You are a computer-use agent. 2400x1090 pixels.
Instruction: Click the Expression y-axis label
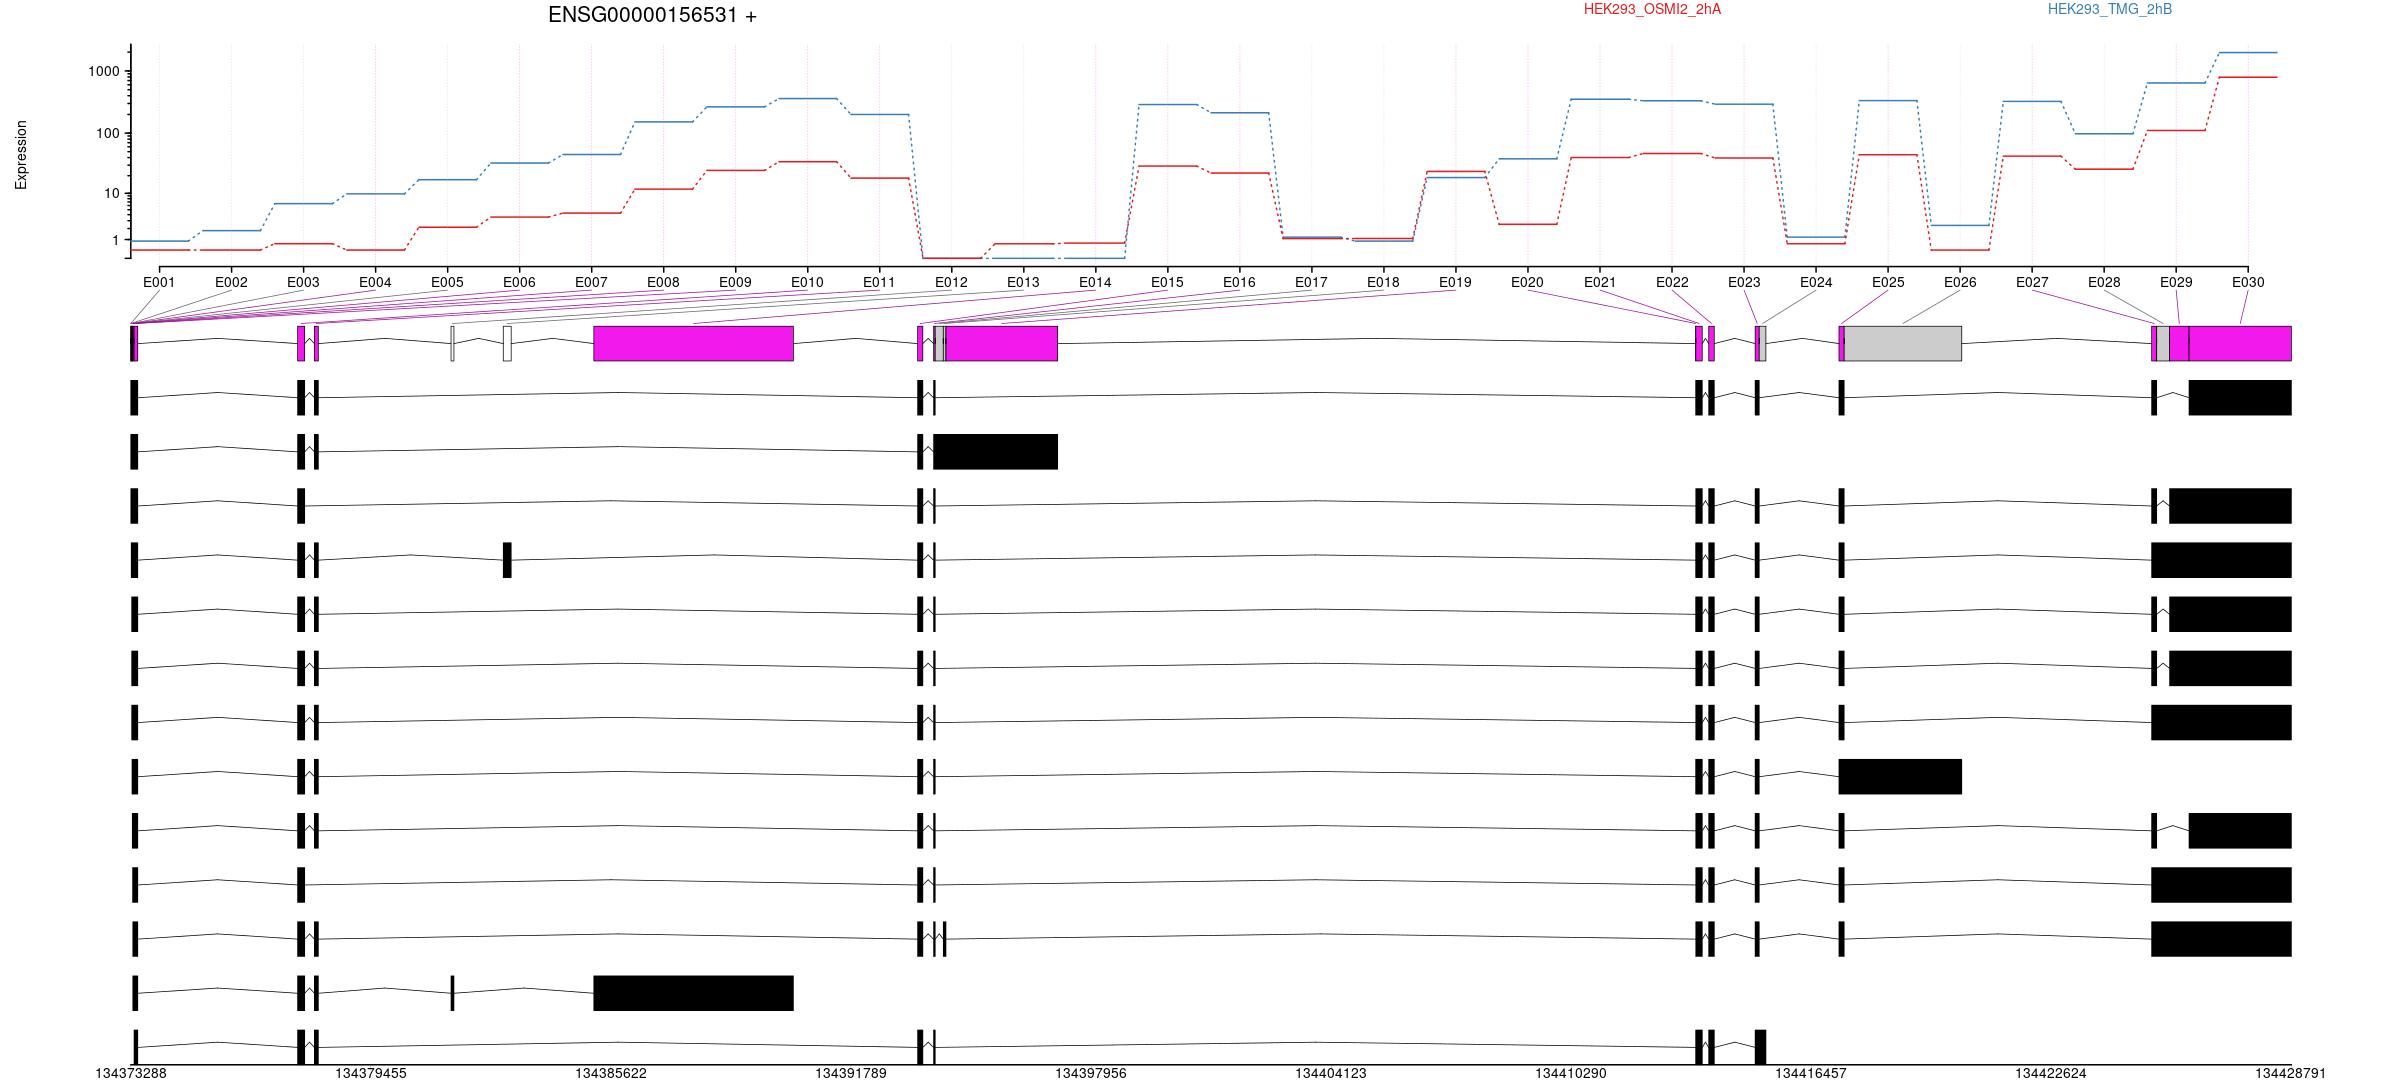tap(21, 155)
